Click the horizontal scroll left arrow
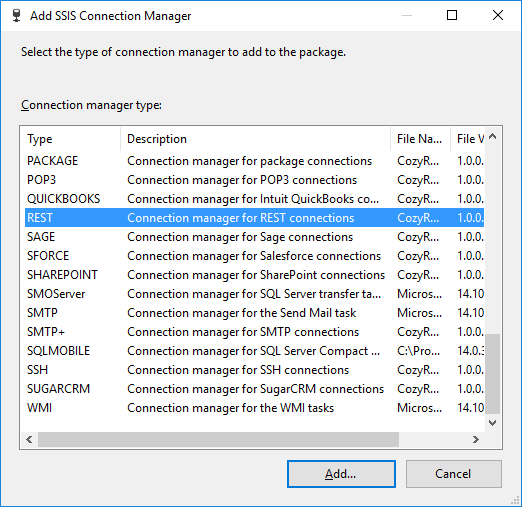Image resolution: width=522 pixels, height=507 pixels. tap(29, 439)
